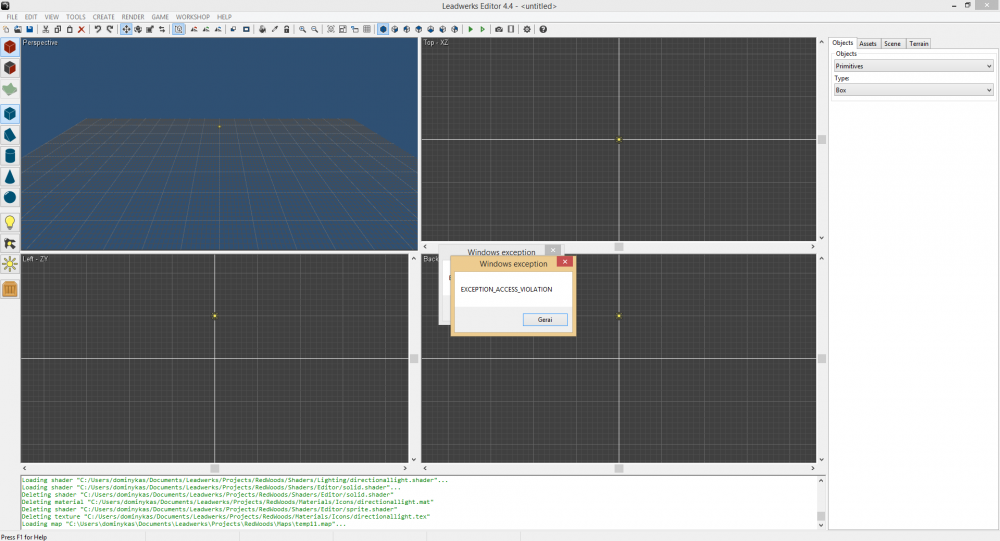The width and height of the screenshot is (1000, 541).
Task: Click the red delete X toolbar icon
Action: 81,29
